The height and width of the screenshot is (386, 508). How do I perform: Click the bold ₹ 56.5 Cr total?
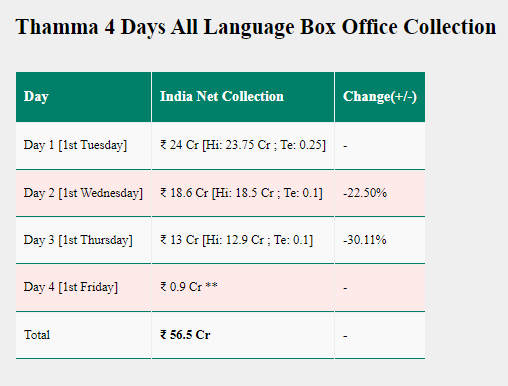[185, 335]
